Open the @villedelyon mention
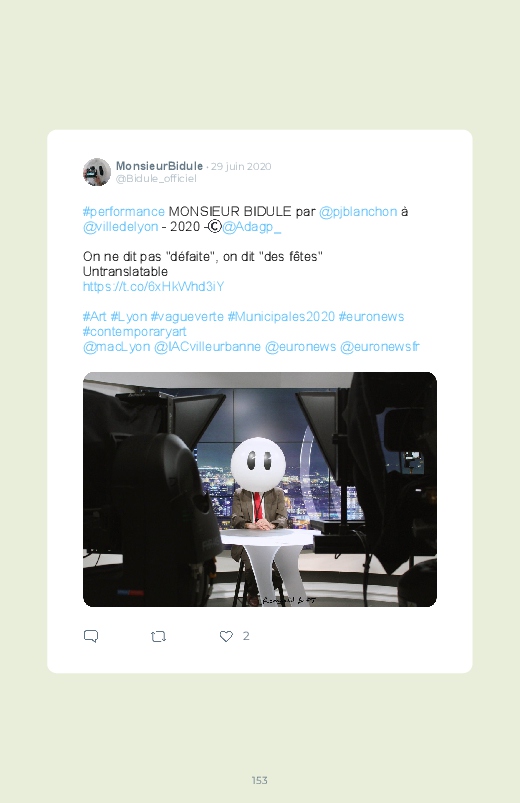Viewport: 520px width, 803px height. (120, 226)
